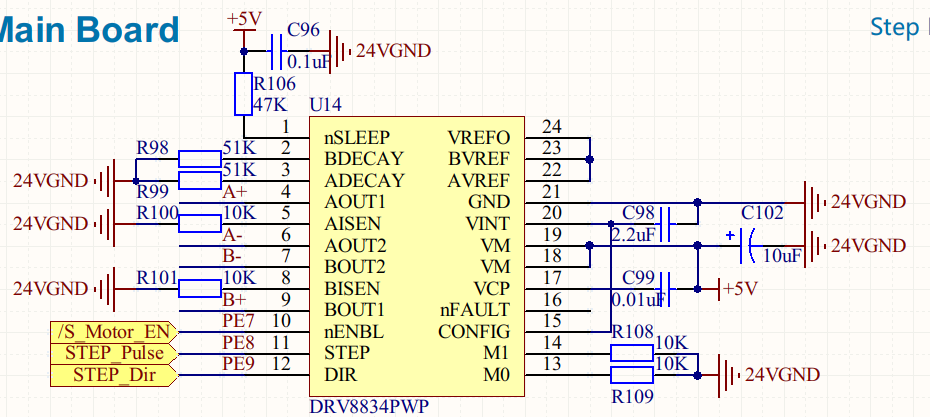The image size is (930, 417).
Task: Click the 47K value of R106
Action: [x=270, y=106]
